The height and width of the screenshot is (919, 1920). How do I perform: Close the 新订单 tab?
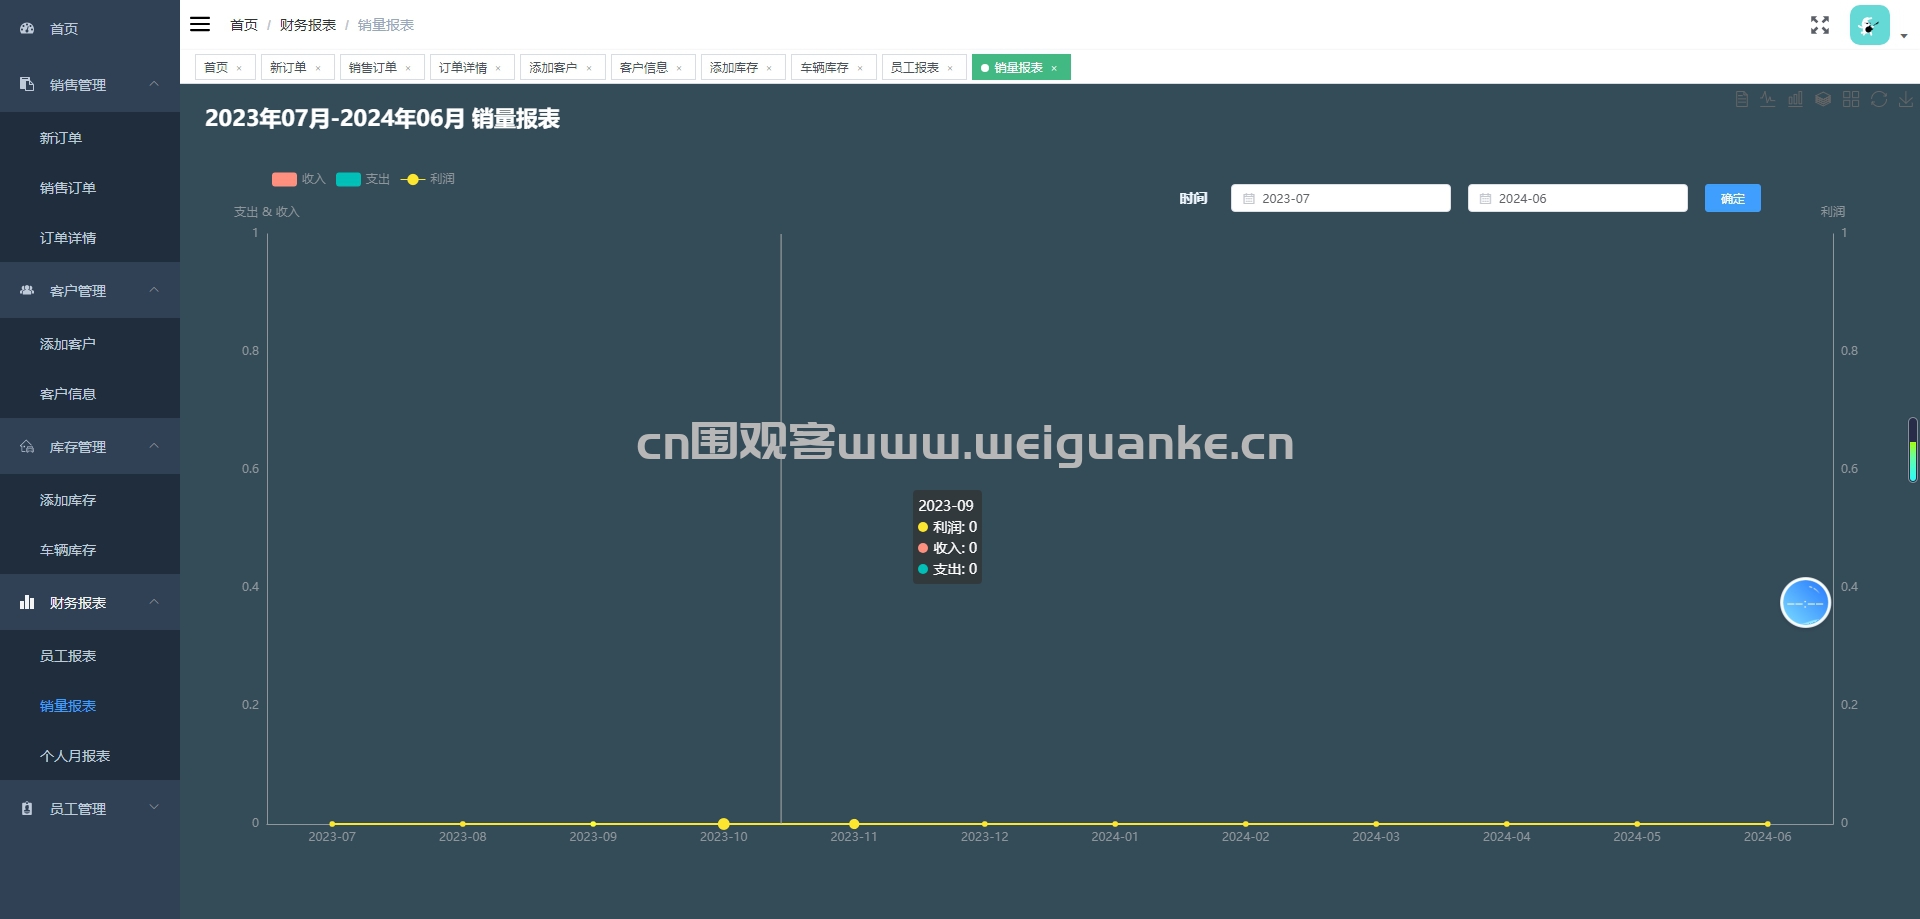(318, 68)
